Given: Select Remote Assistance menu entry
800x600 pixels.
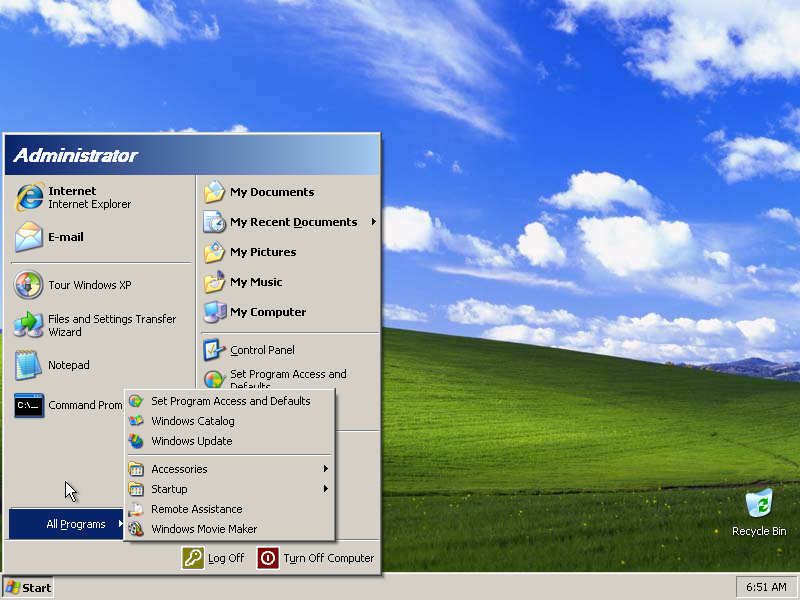Looking at the screenshot, I should 230,509.
